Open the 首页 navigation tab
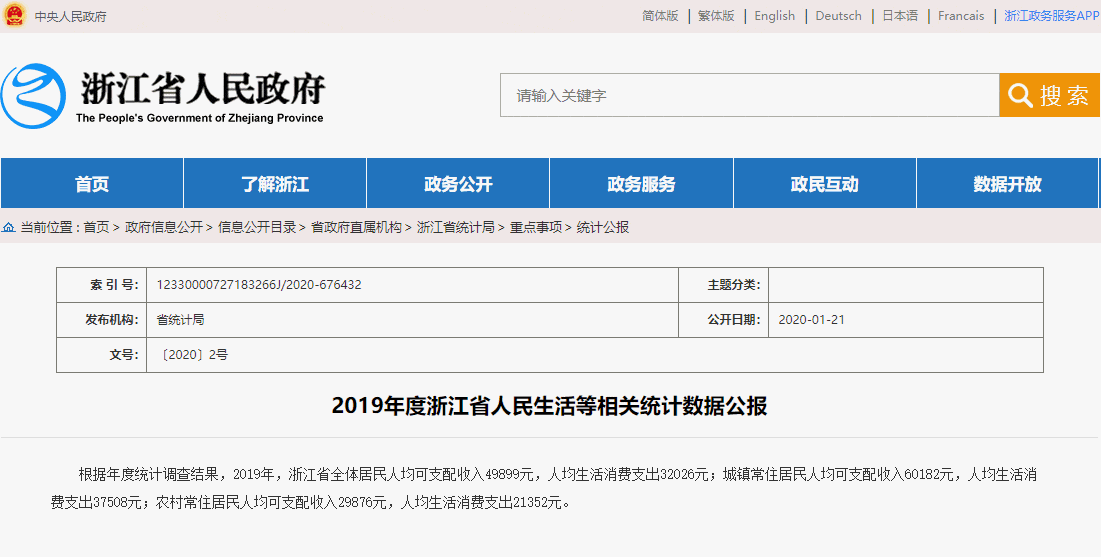 tap(92, 183)
